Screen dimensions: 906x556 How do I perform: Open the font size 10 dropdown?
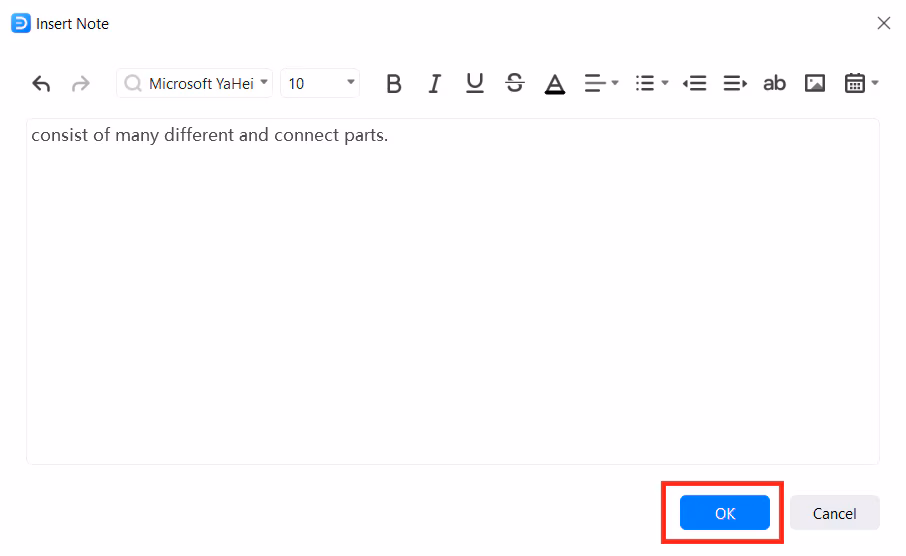click(x=320, y=84)
